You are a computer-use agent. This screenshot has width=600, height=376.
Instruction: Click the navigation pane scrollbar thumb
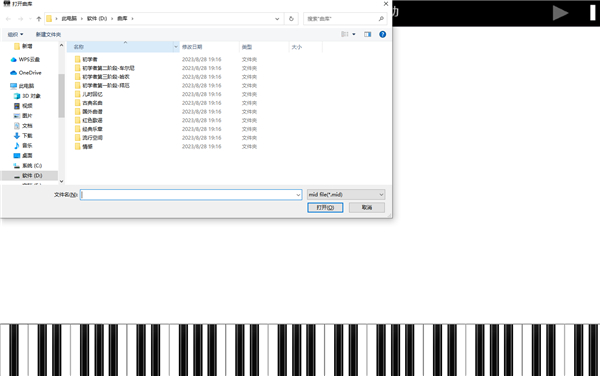point(61,96)
